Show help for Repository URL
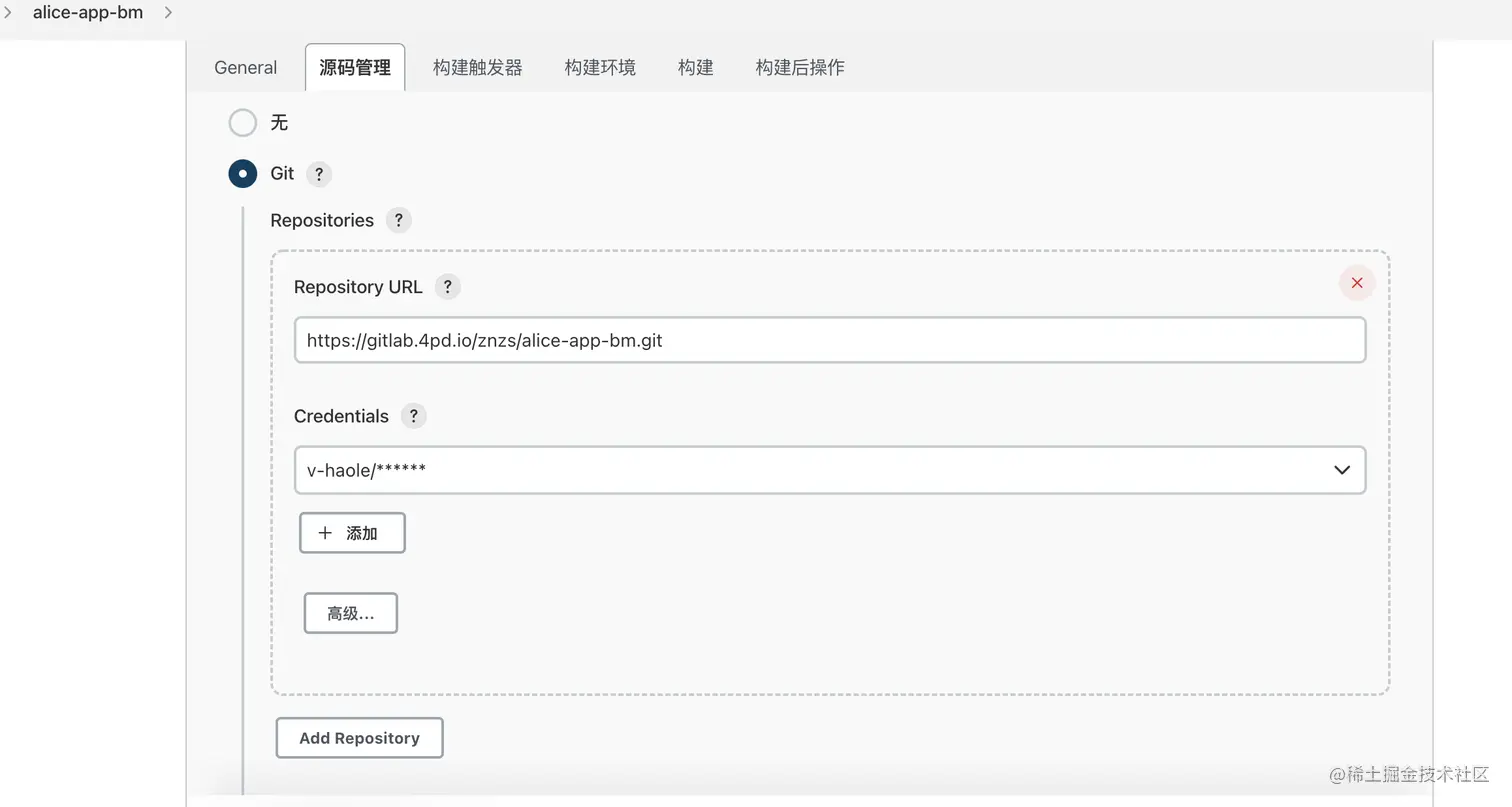Image resolution: width=1512 pixels, height=807 pixels. (447, 287)
